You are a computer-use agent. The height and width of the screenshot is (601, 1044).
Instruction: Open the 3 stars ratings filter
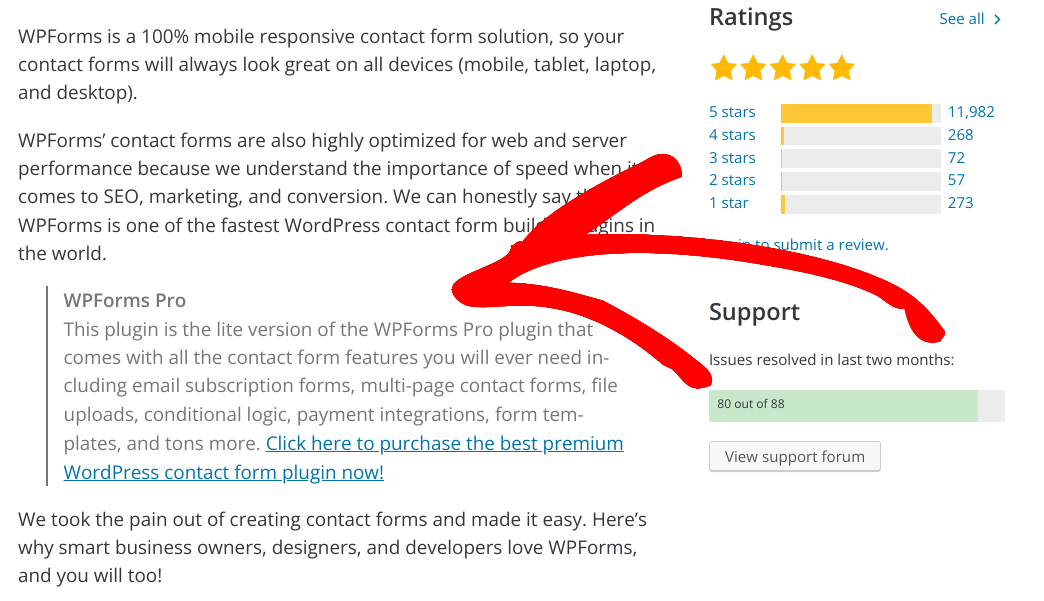[731, 157]
